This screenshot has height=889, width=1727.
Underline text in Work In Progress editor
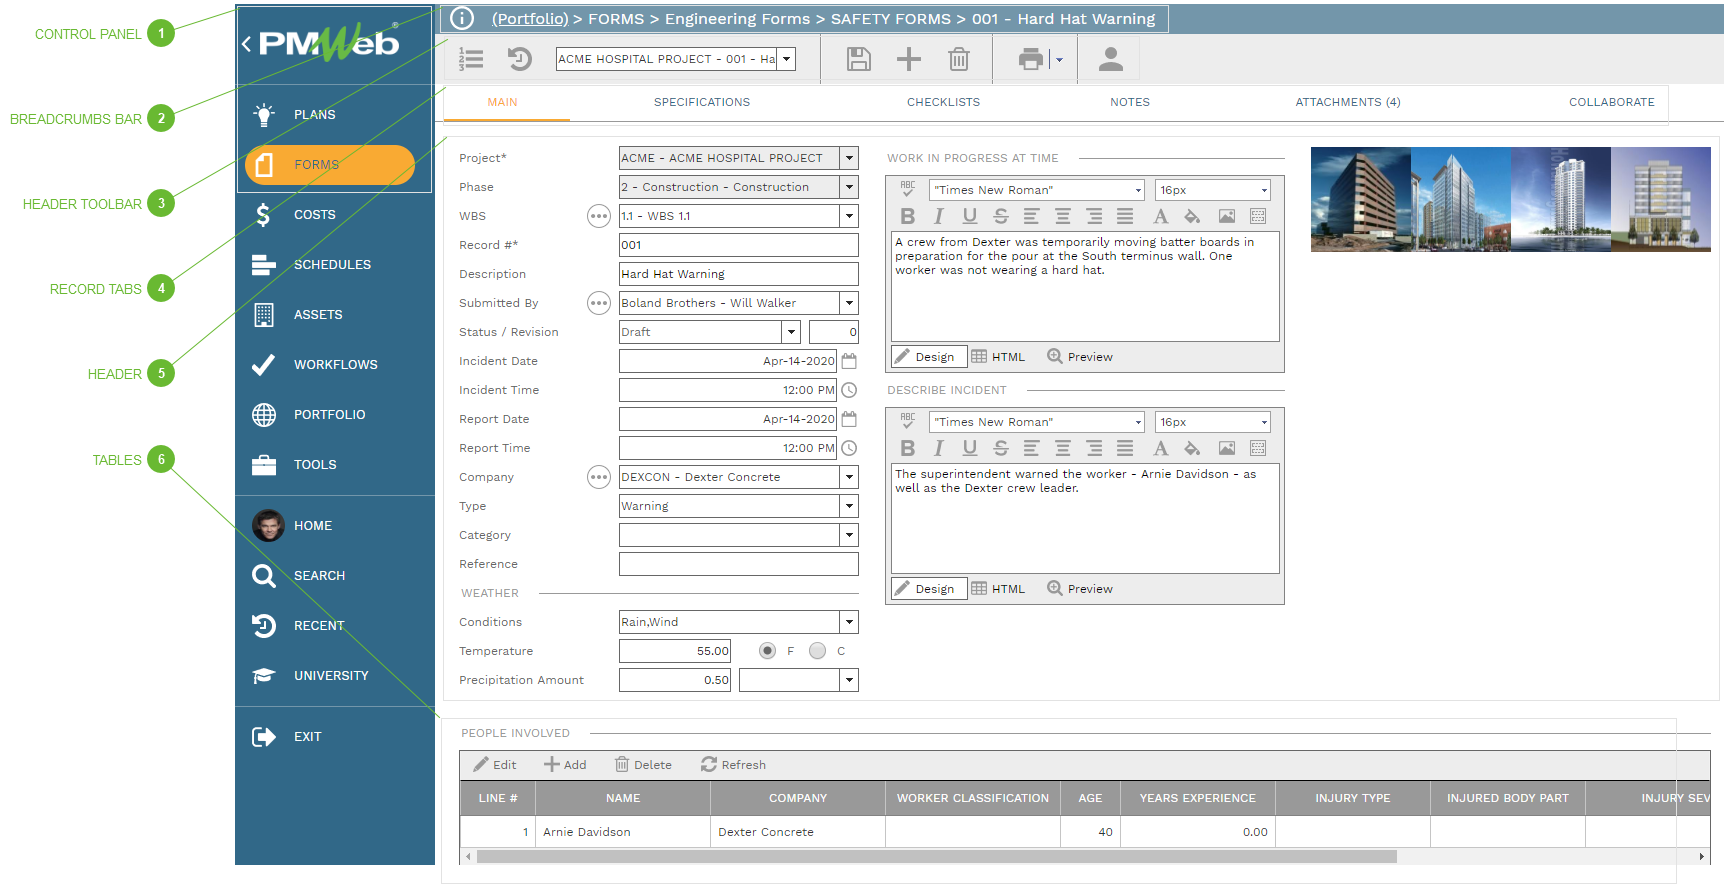(969, 216)
